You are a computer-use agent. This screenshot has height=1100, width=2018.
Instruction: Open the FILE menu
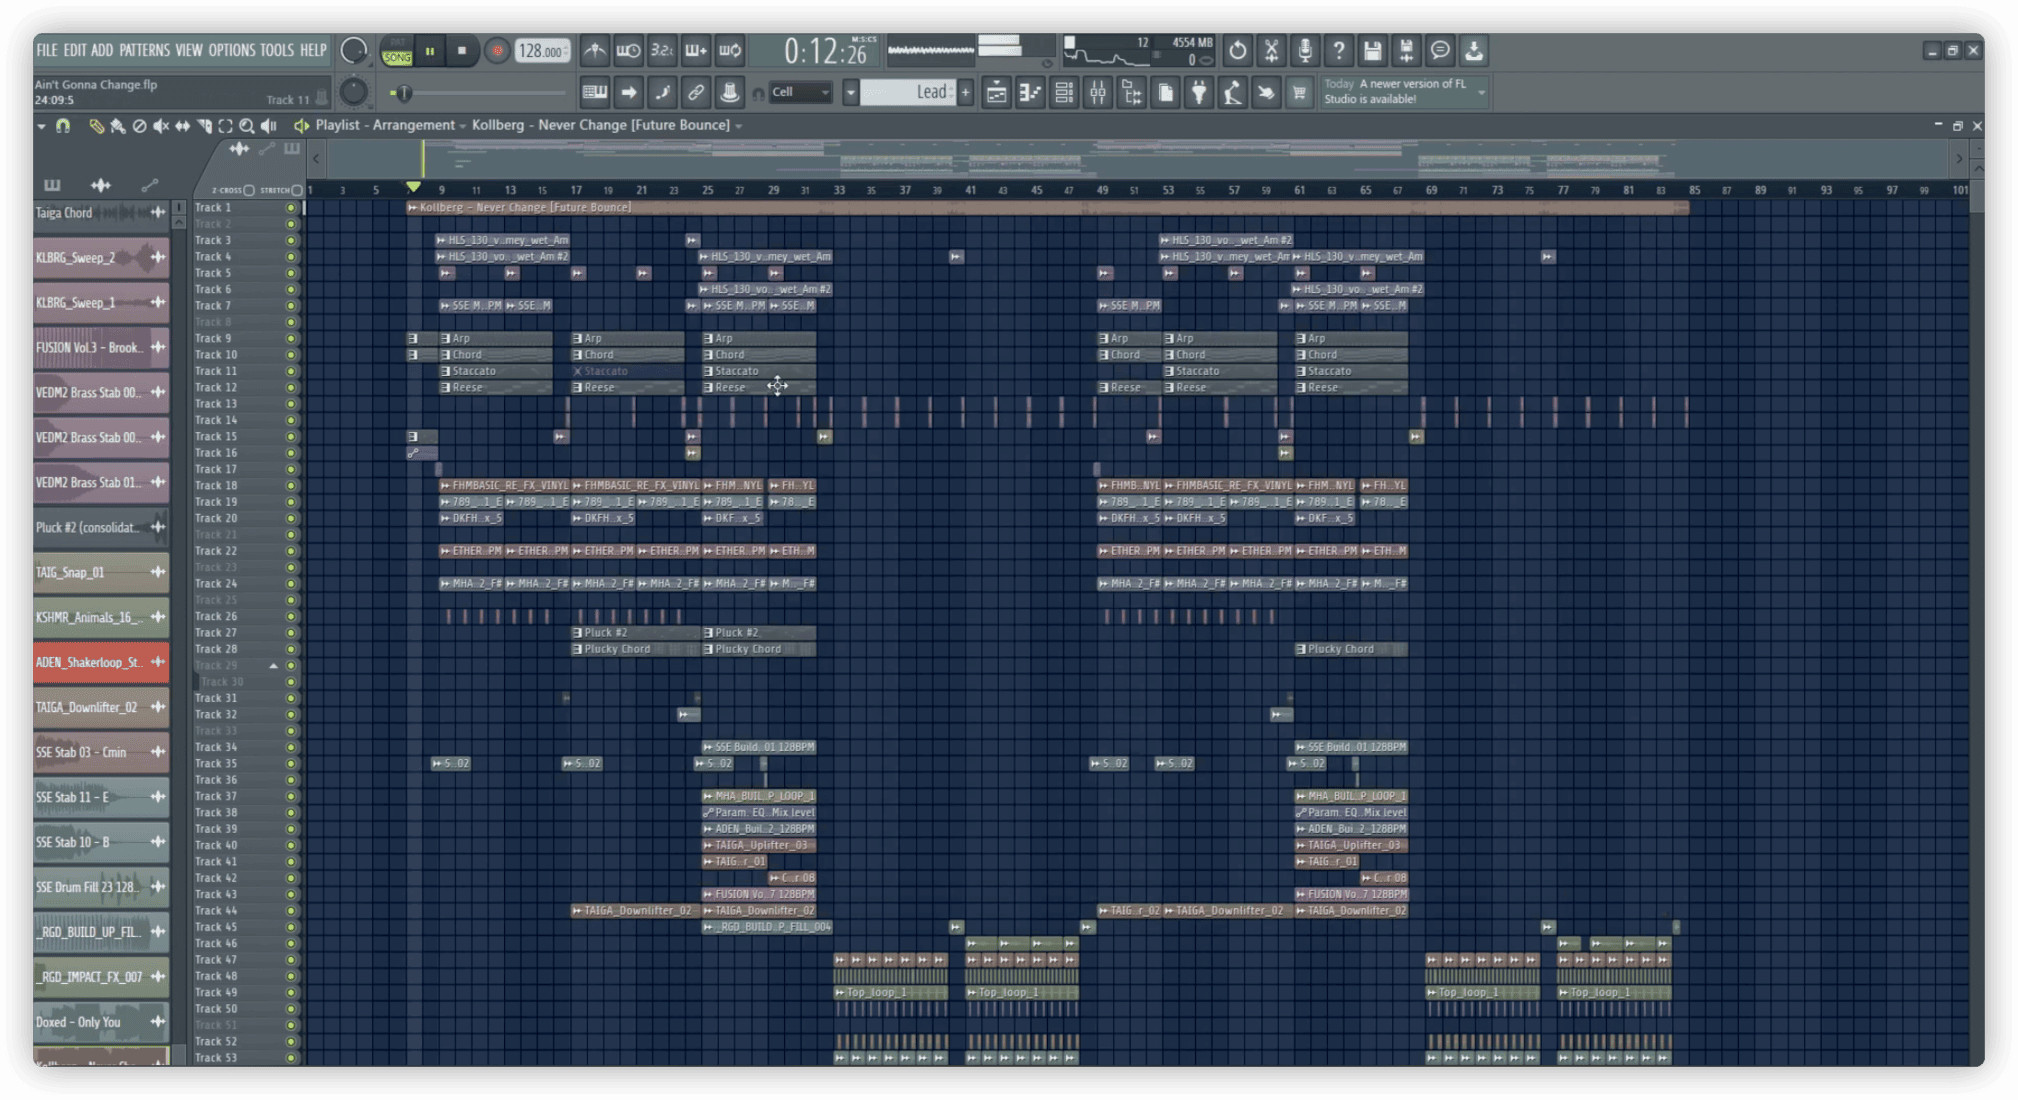[47, 50]
